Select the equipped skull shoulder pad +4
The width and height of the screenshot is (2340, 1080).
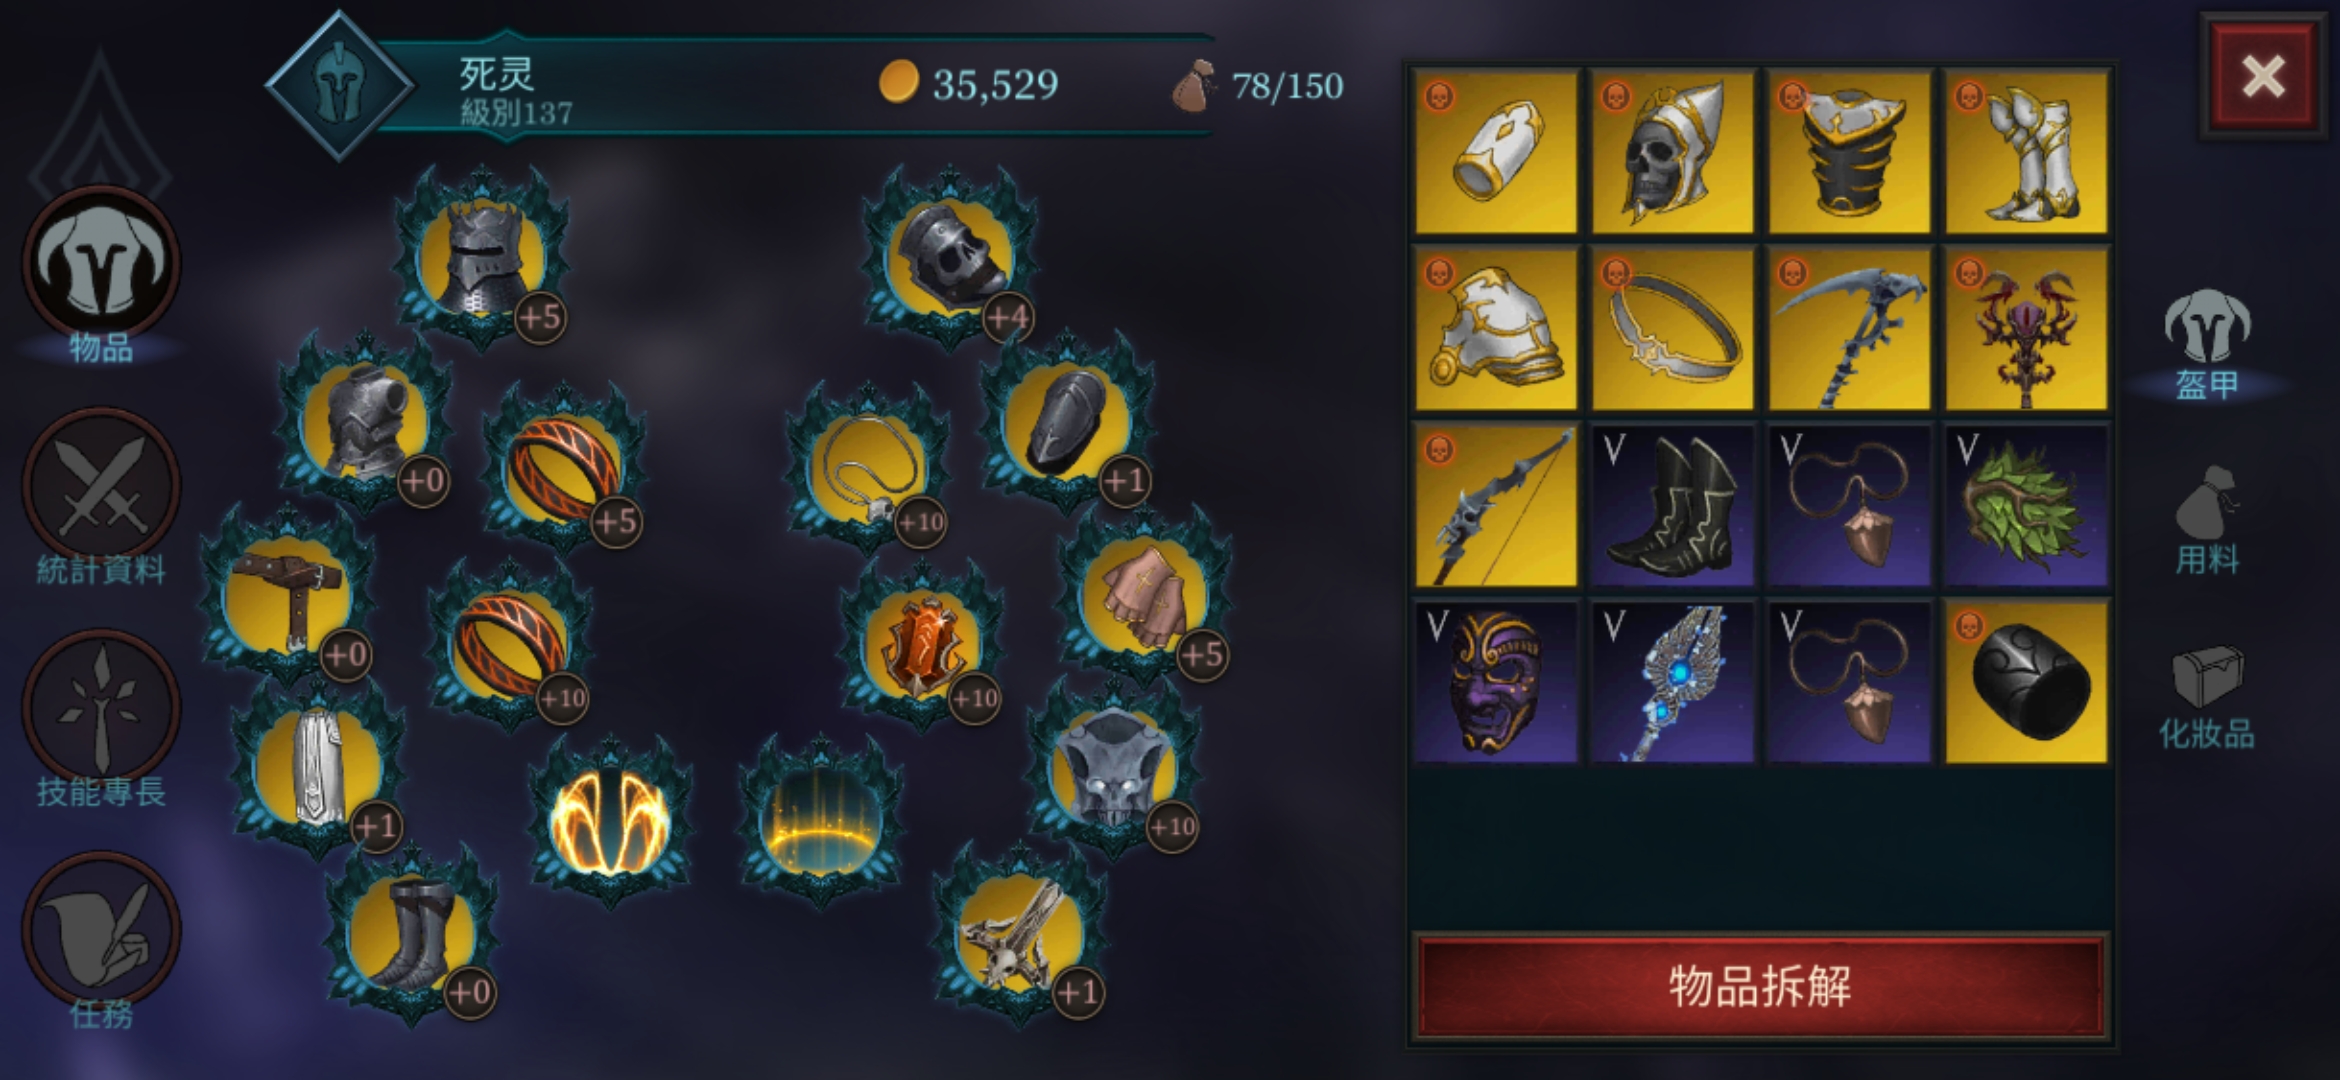point(950,258)
